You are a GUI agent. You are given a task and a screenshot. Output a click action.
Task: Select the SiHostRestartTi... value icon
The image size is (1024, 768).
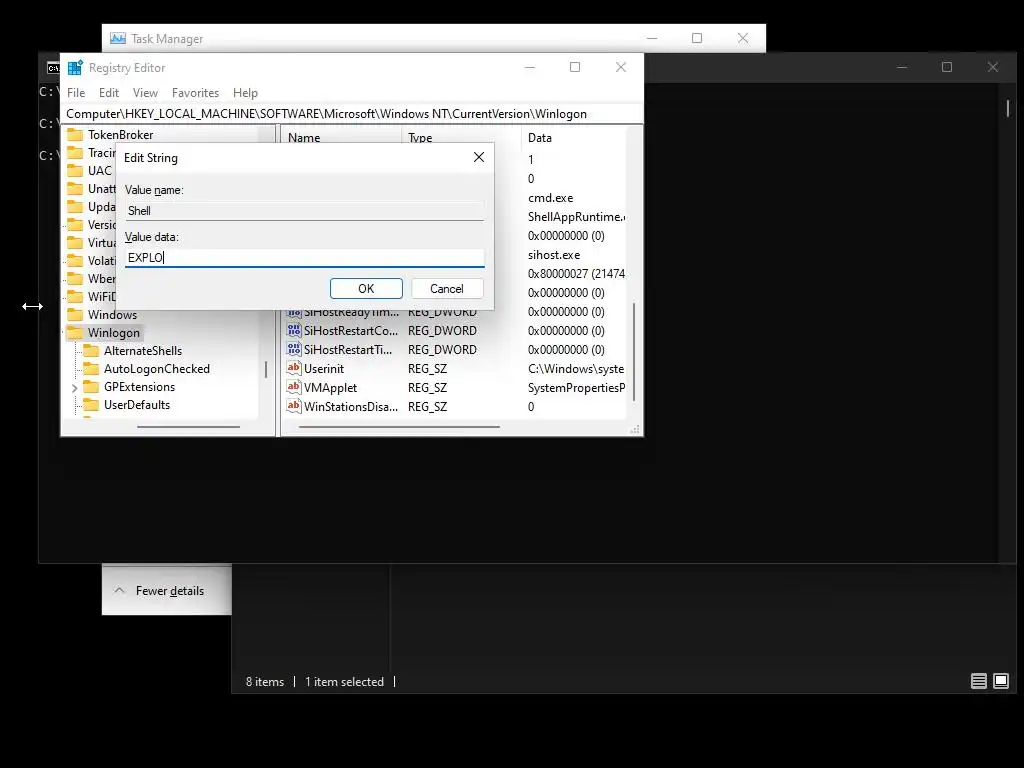(294, 349)
